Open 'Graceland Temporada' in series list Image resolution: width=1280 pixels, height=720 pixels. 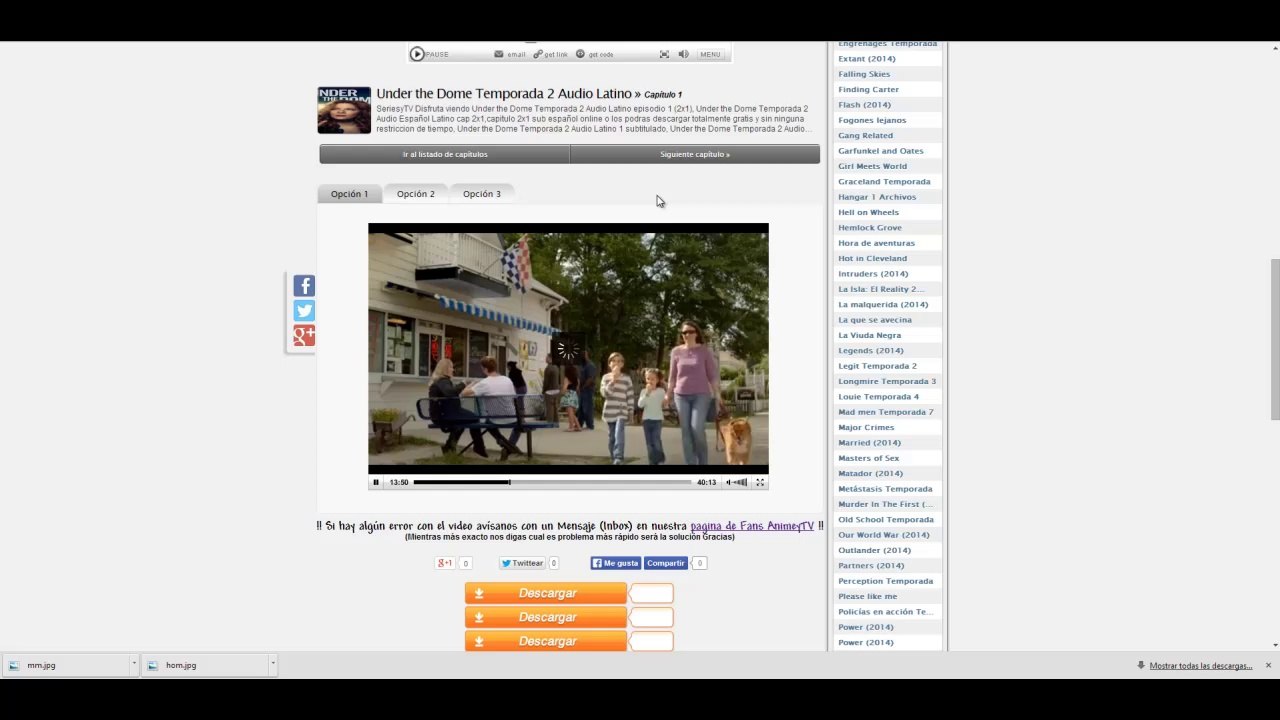click(884, 182)
